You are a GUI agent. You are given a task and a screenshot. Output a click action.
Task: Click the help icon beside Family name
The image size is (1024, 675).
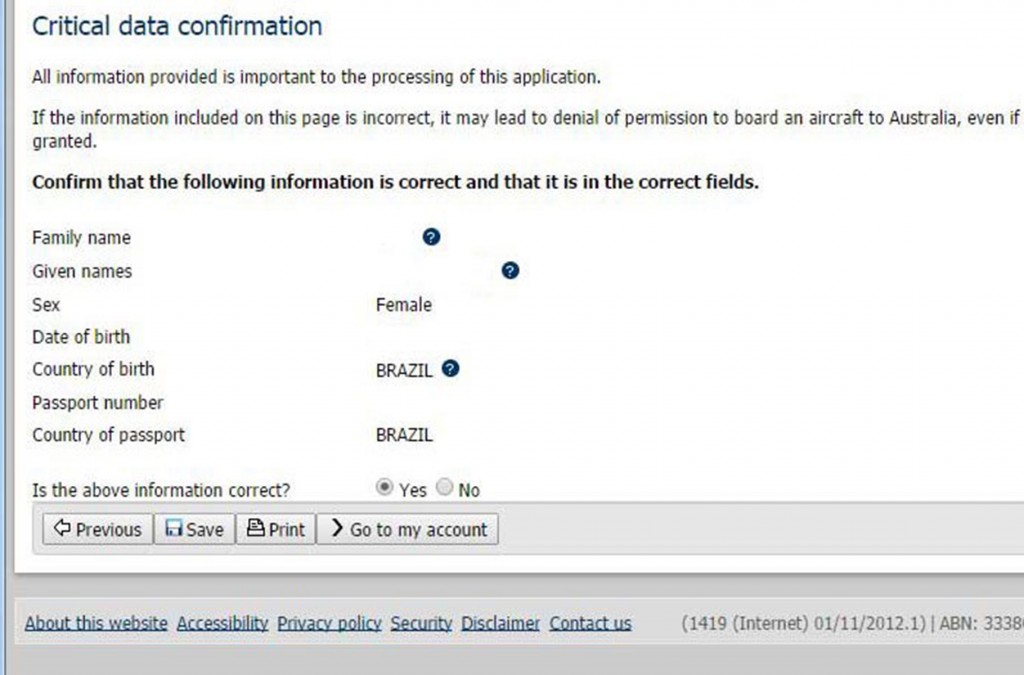[x=431, y=237]
